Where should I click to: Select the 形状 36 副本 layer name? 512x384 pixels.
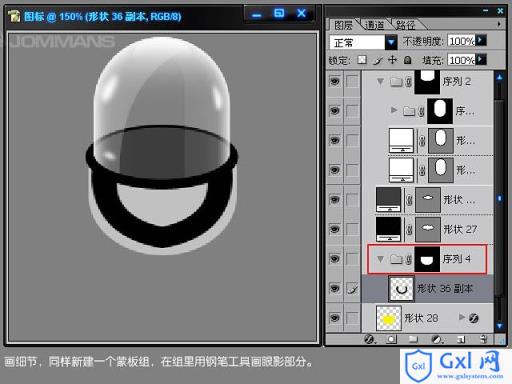[445, 288]
